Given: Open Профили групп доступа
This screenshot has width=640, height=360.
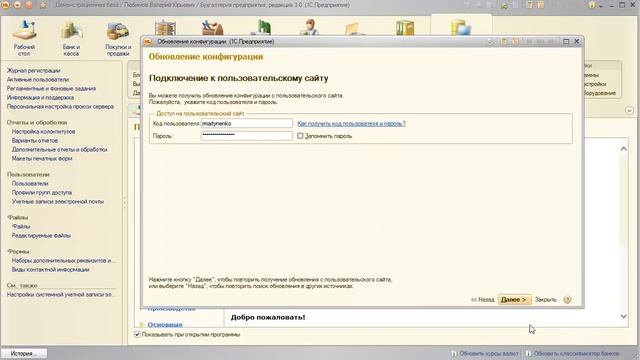Looking at the screenshot, I should (x=42, y=192).
